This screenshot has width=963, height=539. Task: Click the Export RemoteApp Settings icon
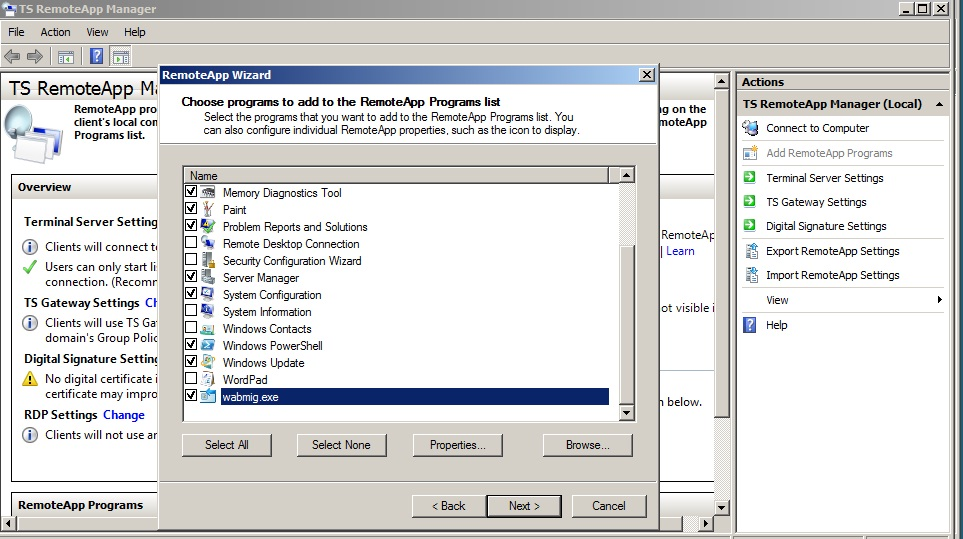751,251
